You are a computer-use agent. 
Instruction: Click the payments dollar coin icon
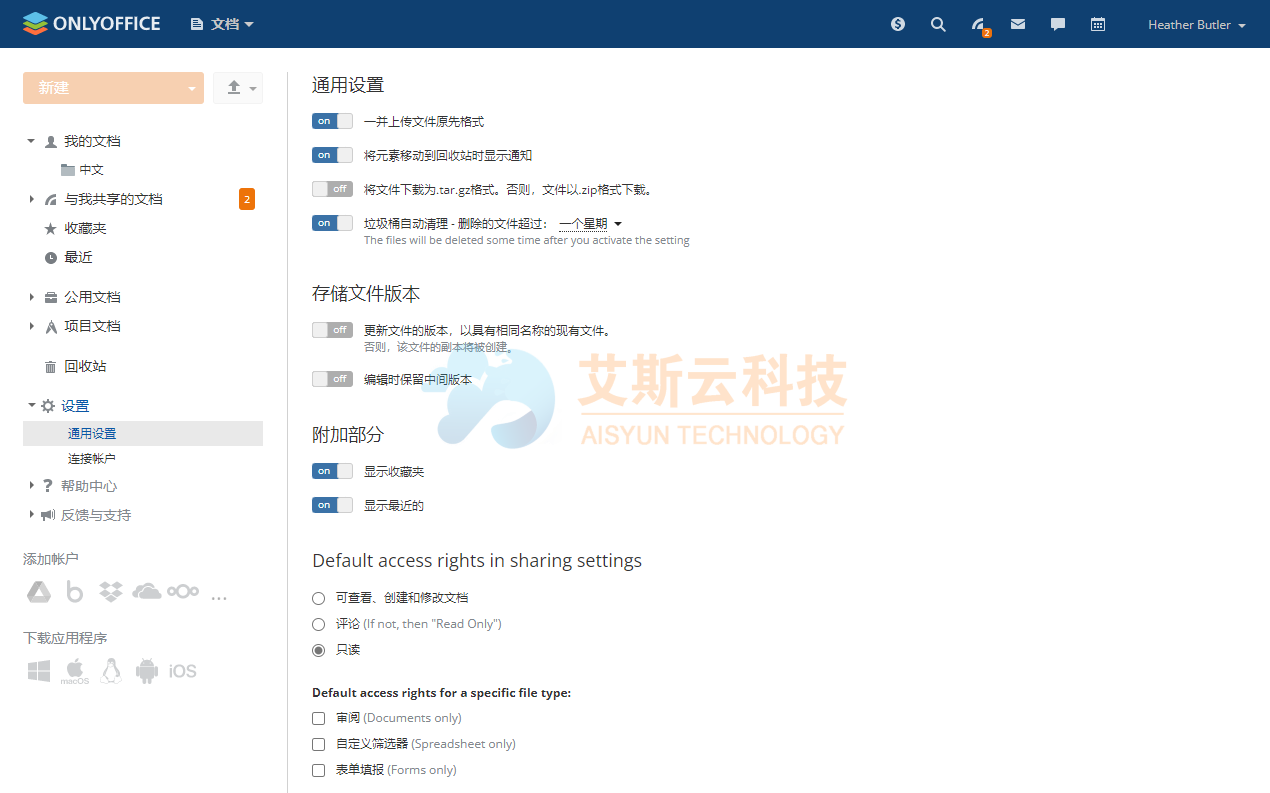click(x=898, y=24)
